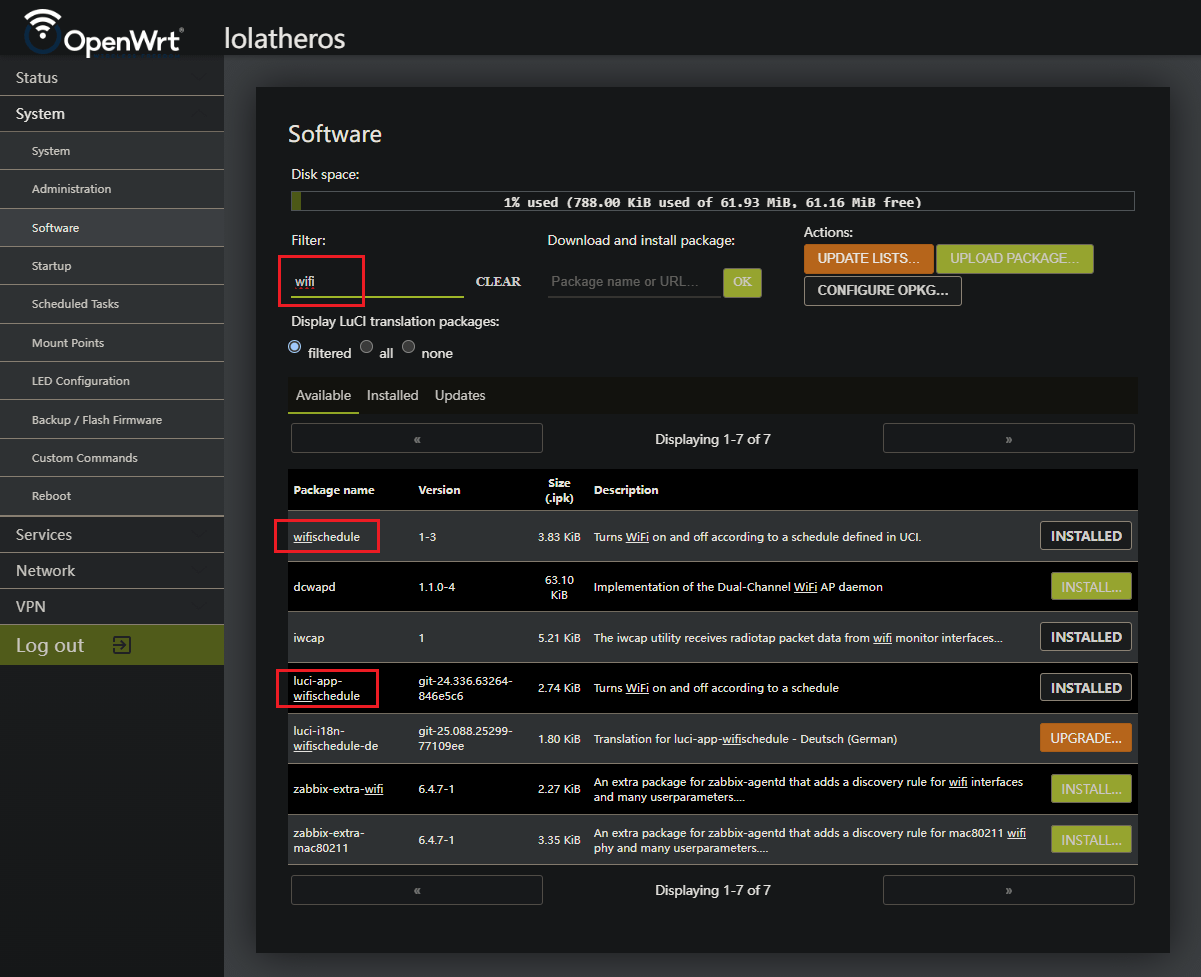1201x977 pixels.
Task: Switch to the Available tab
Action: 323,396
